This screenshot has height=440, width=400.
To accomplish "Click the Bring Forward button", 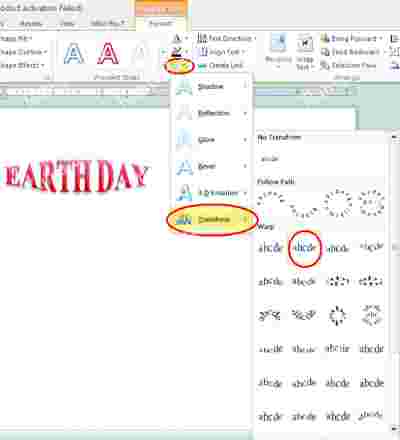I will pyautogui.click(x=352, y=39).
